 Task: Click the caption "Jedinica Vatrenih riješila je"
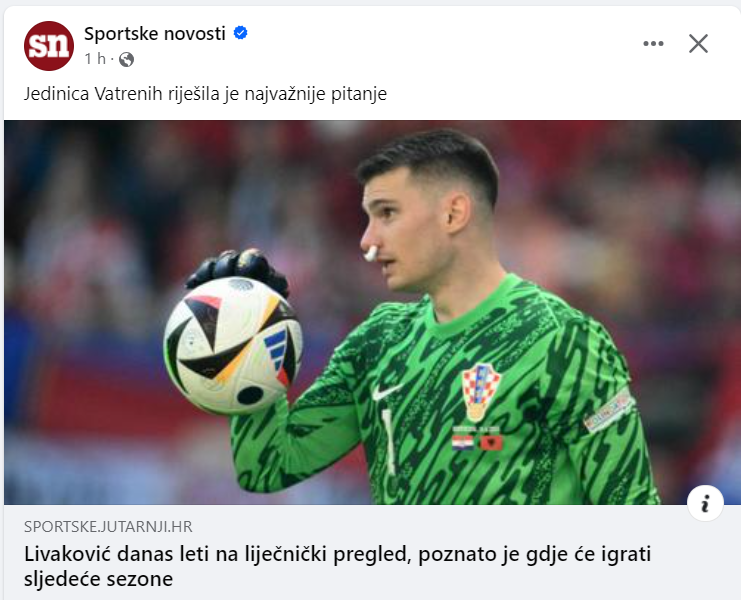pos(131,94)
